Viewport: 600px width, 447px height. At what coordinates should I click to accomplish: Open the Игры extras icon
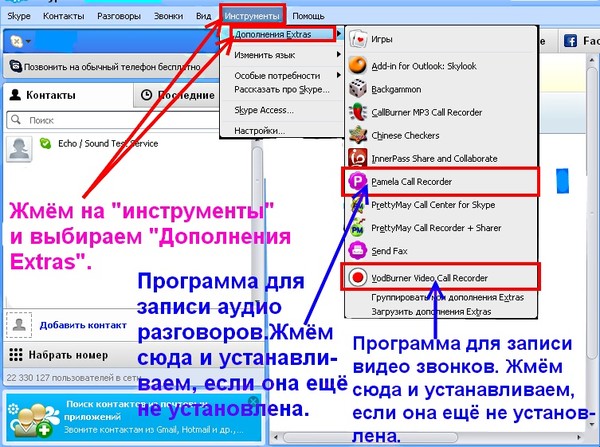tap(358, 39)
